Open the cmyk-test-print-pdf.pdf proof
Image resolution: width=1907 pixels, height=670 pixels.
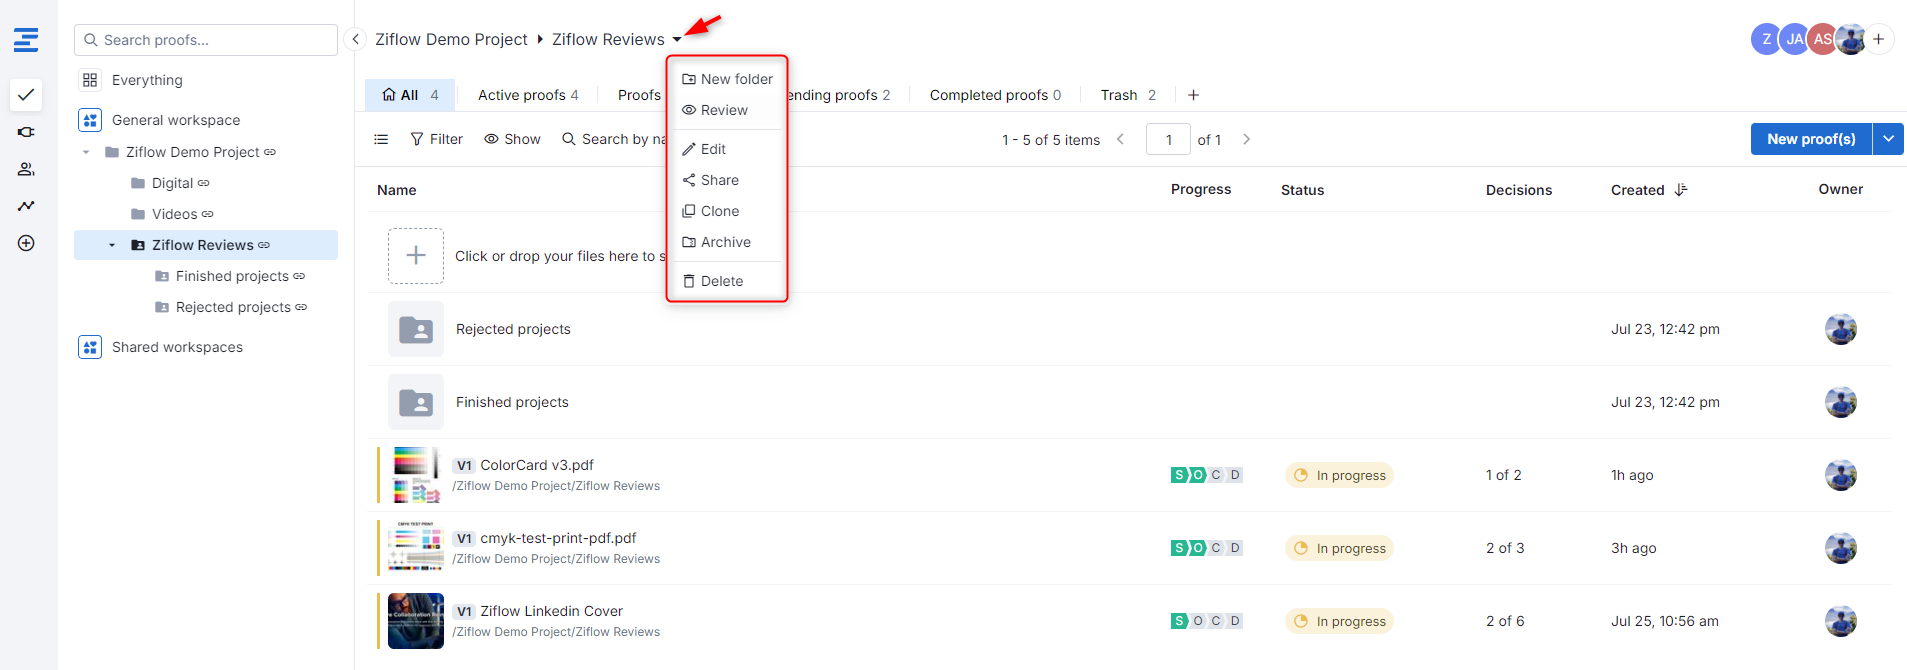click(x=558, y=538)
